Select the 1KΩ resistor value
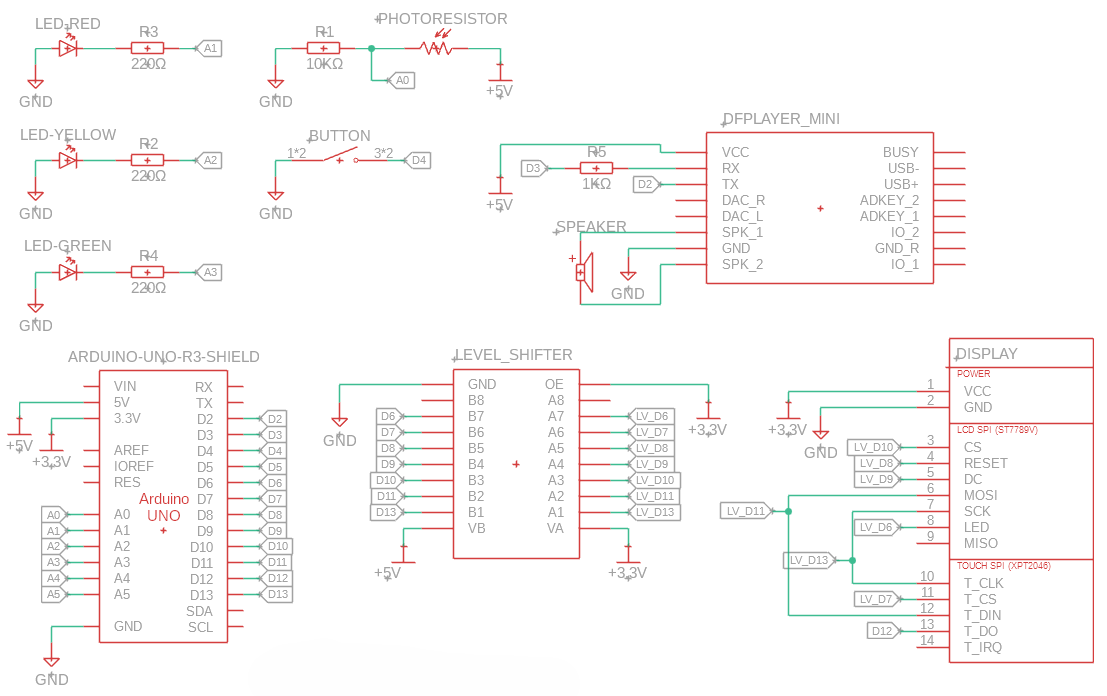The height and width of the screenshot is (696, 1107). 597,184
